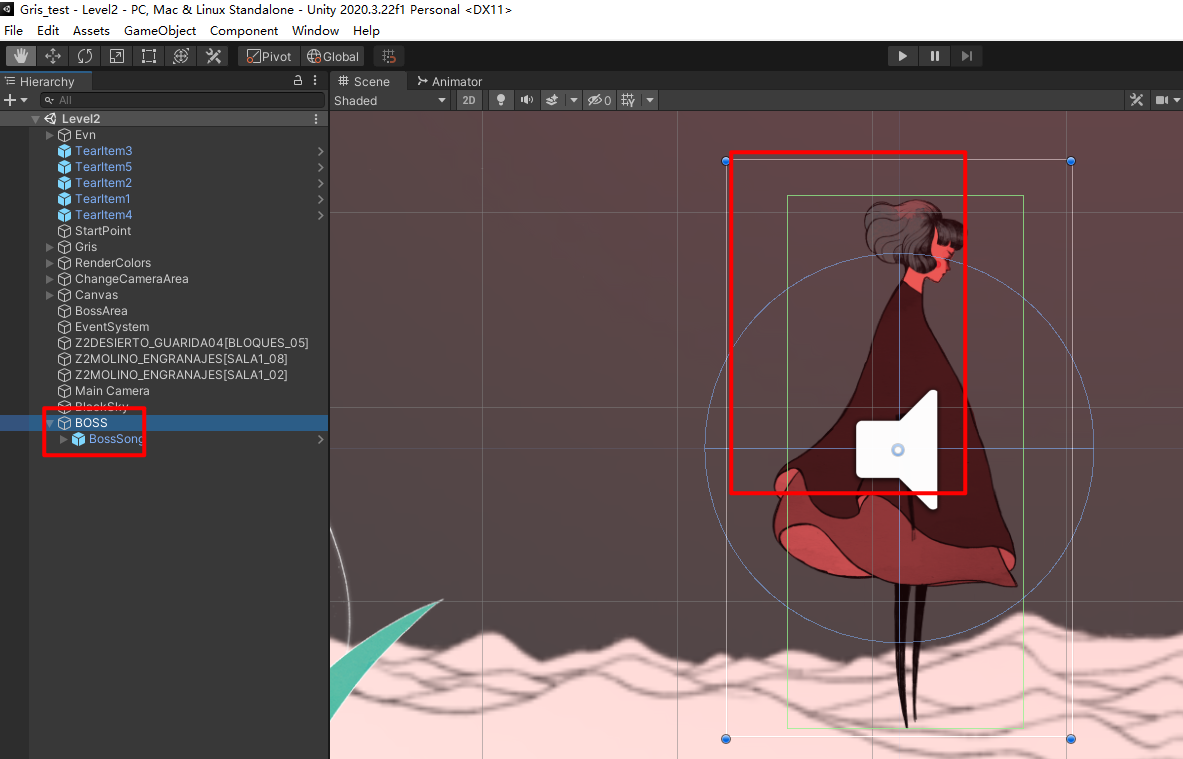Open the Assets menu

pyautogui.click(x=91, y=31)
